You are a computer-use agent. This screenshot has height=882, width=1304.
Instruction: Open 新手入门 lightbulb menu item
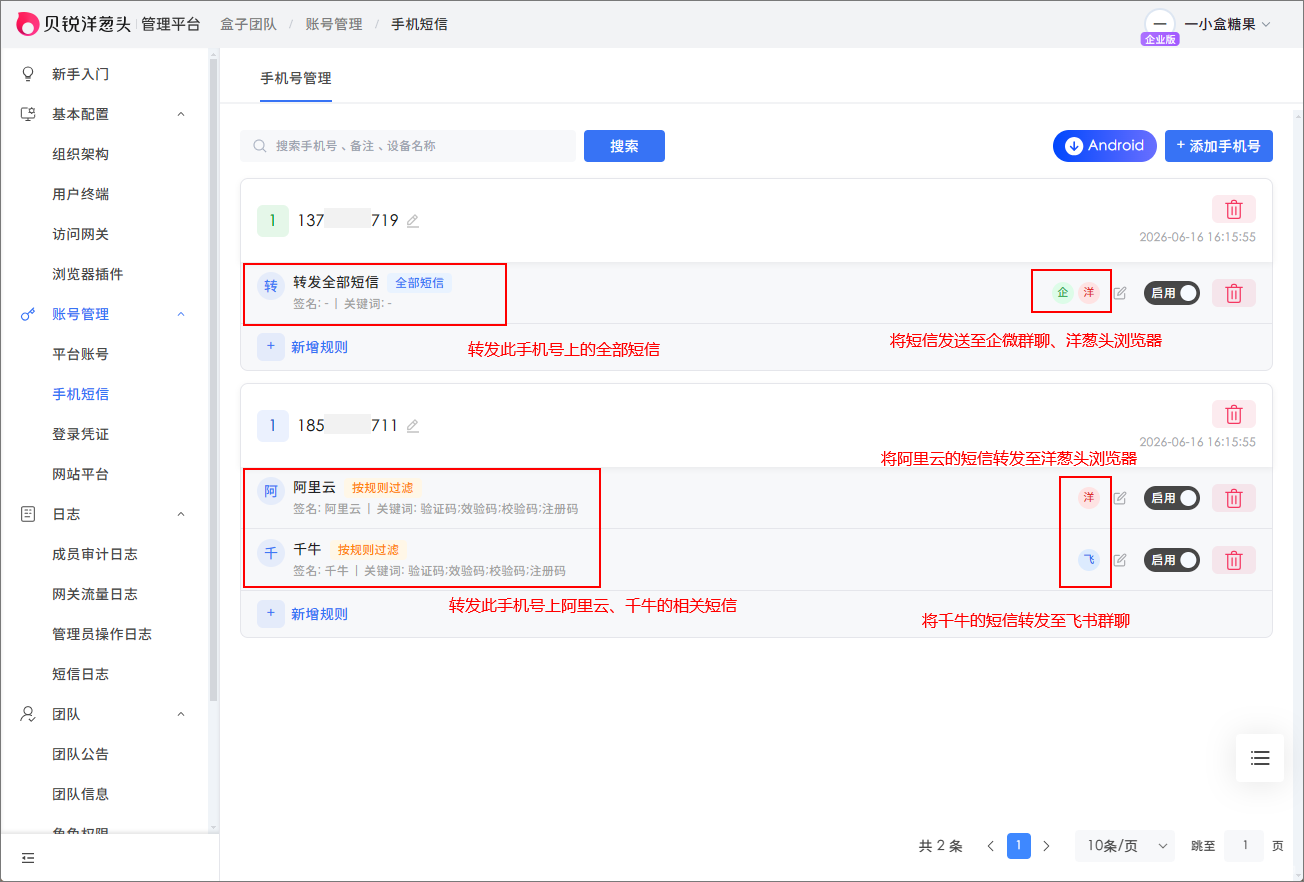pyautogui.click(x=80, y=74)
